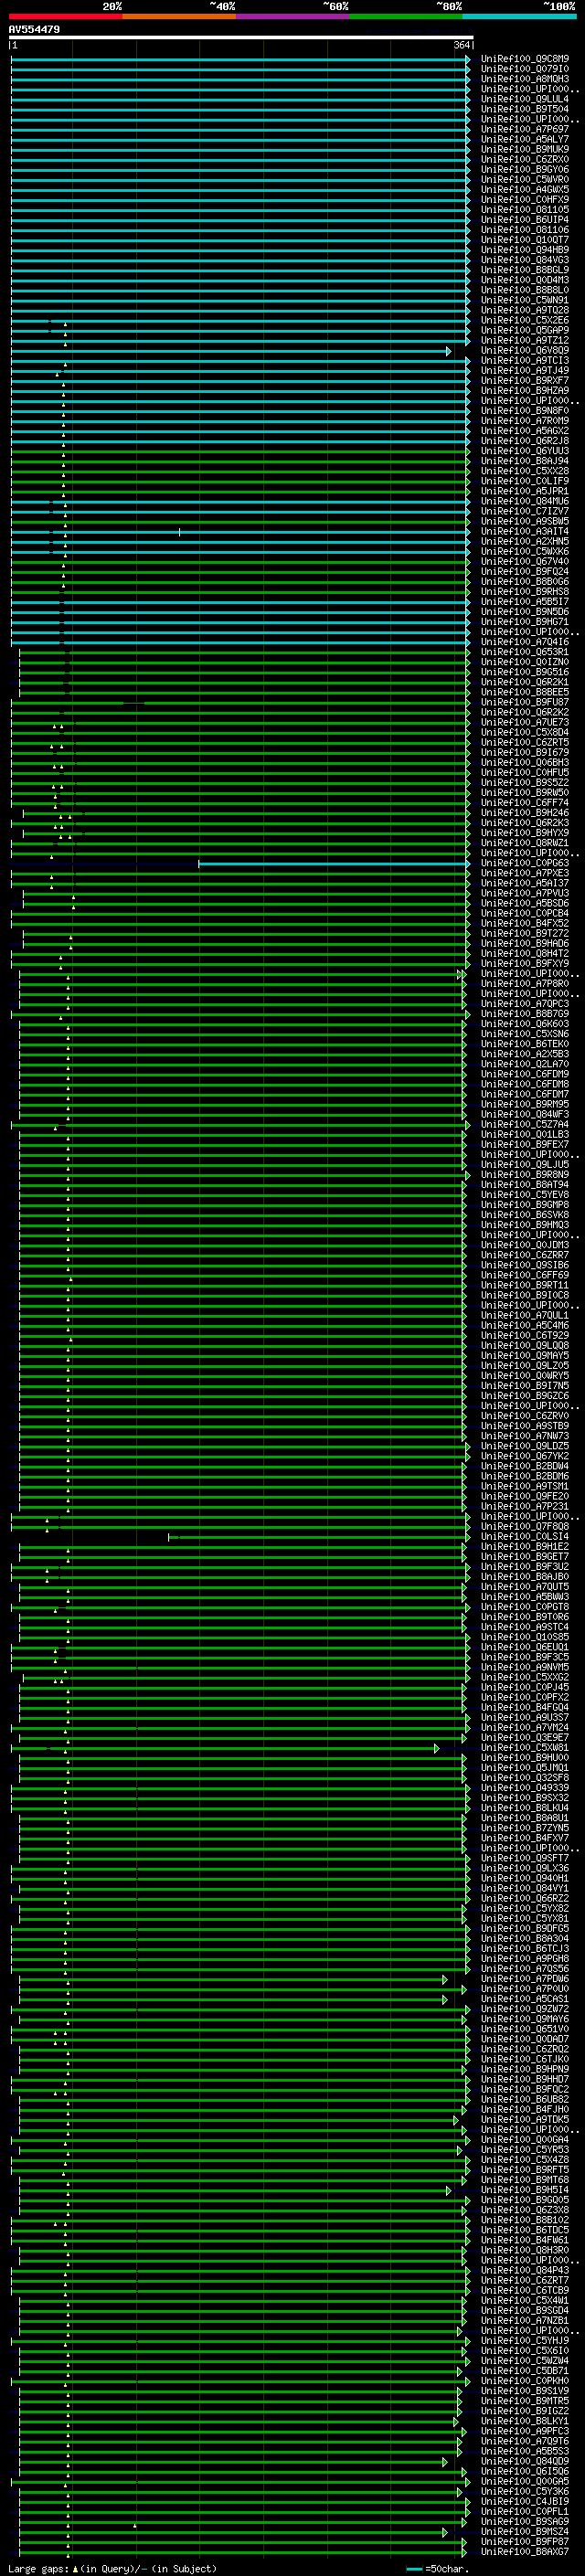Click the red 20% identity legend bar
The image size is (585, 2576).
(66, 16)
